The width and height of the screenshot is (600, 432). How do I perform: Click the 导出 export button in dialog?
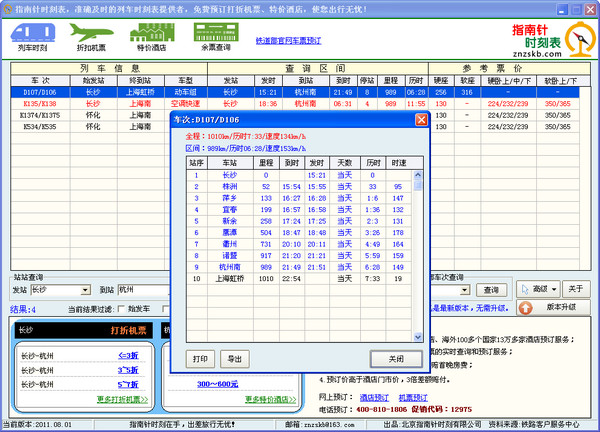234,358
